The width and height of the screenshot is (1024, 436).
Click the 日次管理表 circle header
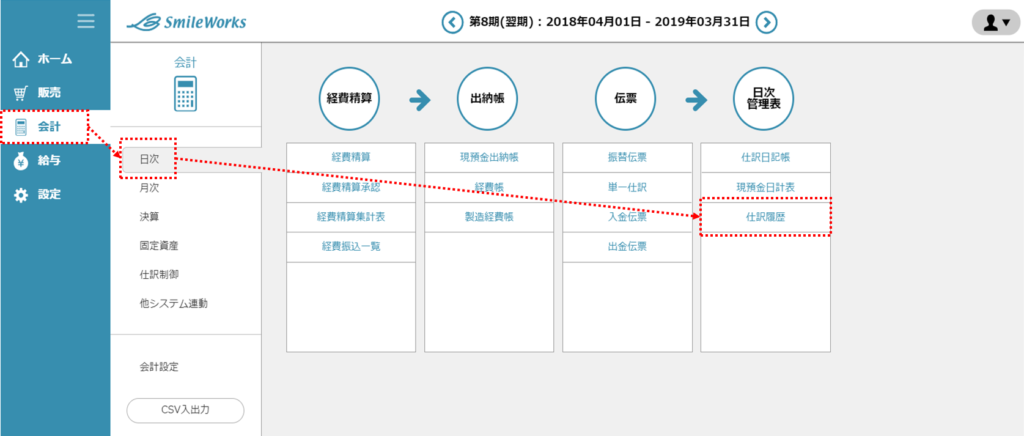[x=763, y=100]
